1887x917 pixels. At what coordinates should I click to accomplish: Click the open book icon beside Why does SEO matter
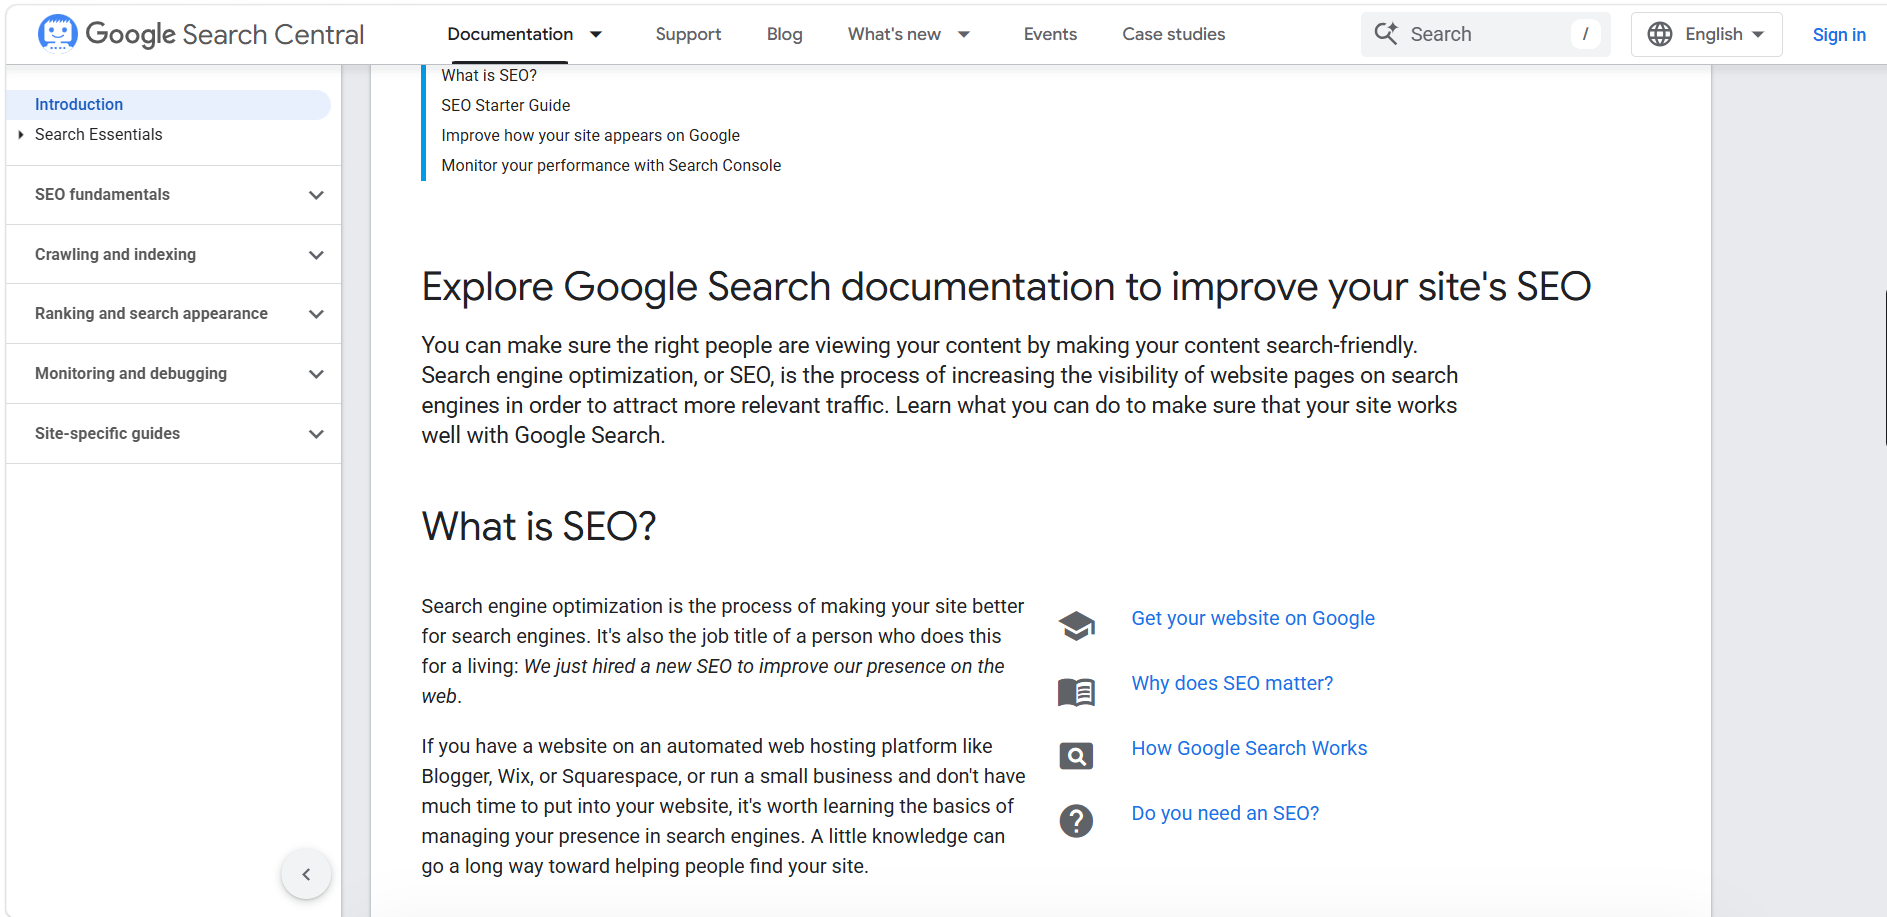(x=1076, y=691)
